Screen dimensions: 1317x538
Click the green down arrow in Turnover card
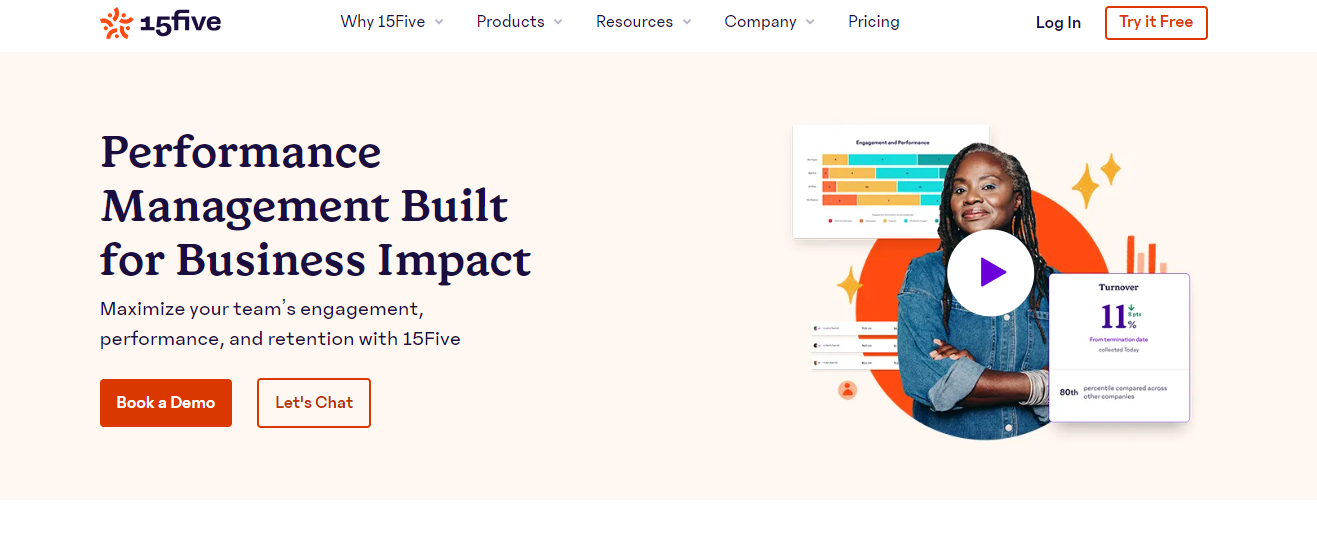tap(1132, 308)
